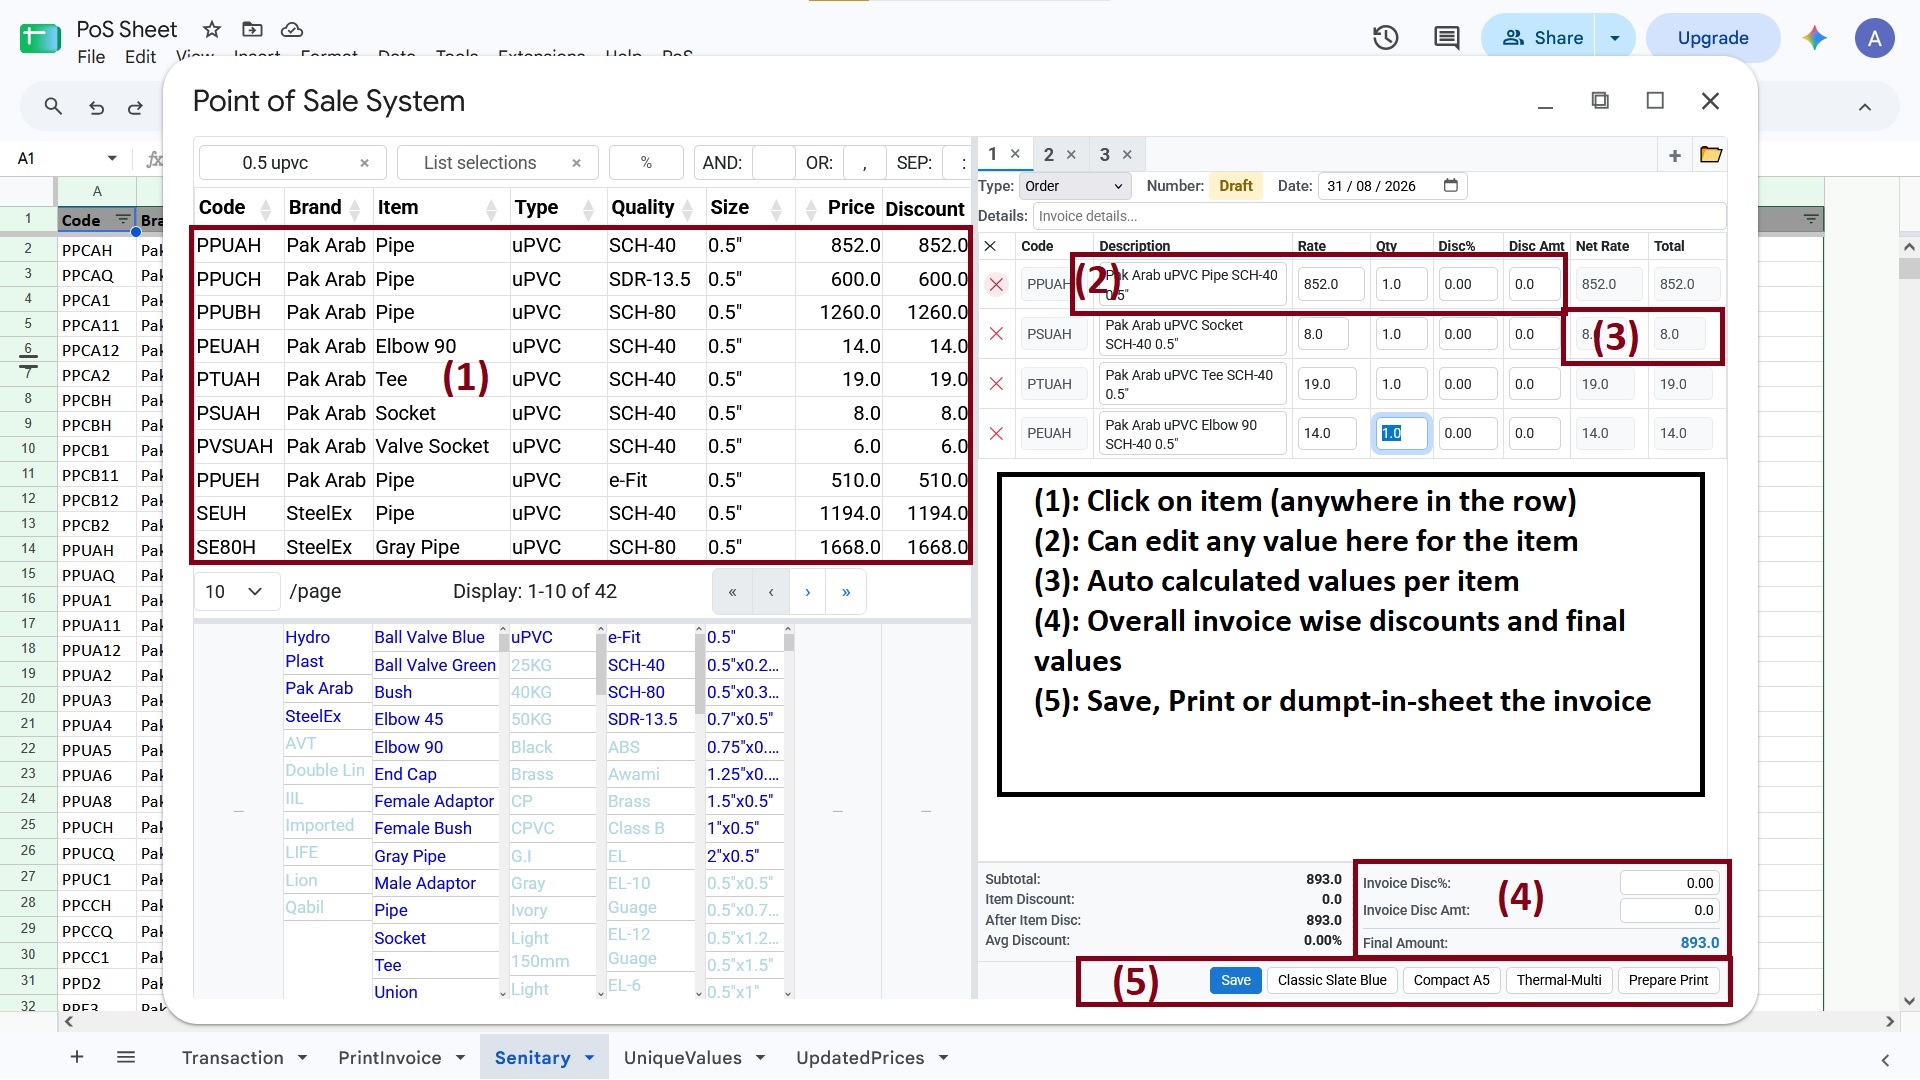This screenshot has height=1080, width=1920.
Task: Click the Save invoice button
Action: tap(1235, 981)
